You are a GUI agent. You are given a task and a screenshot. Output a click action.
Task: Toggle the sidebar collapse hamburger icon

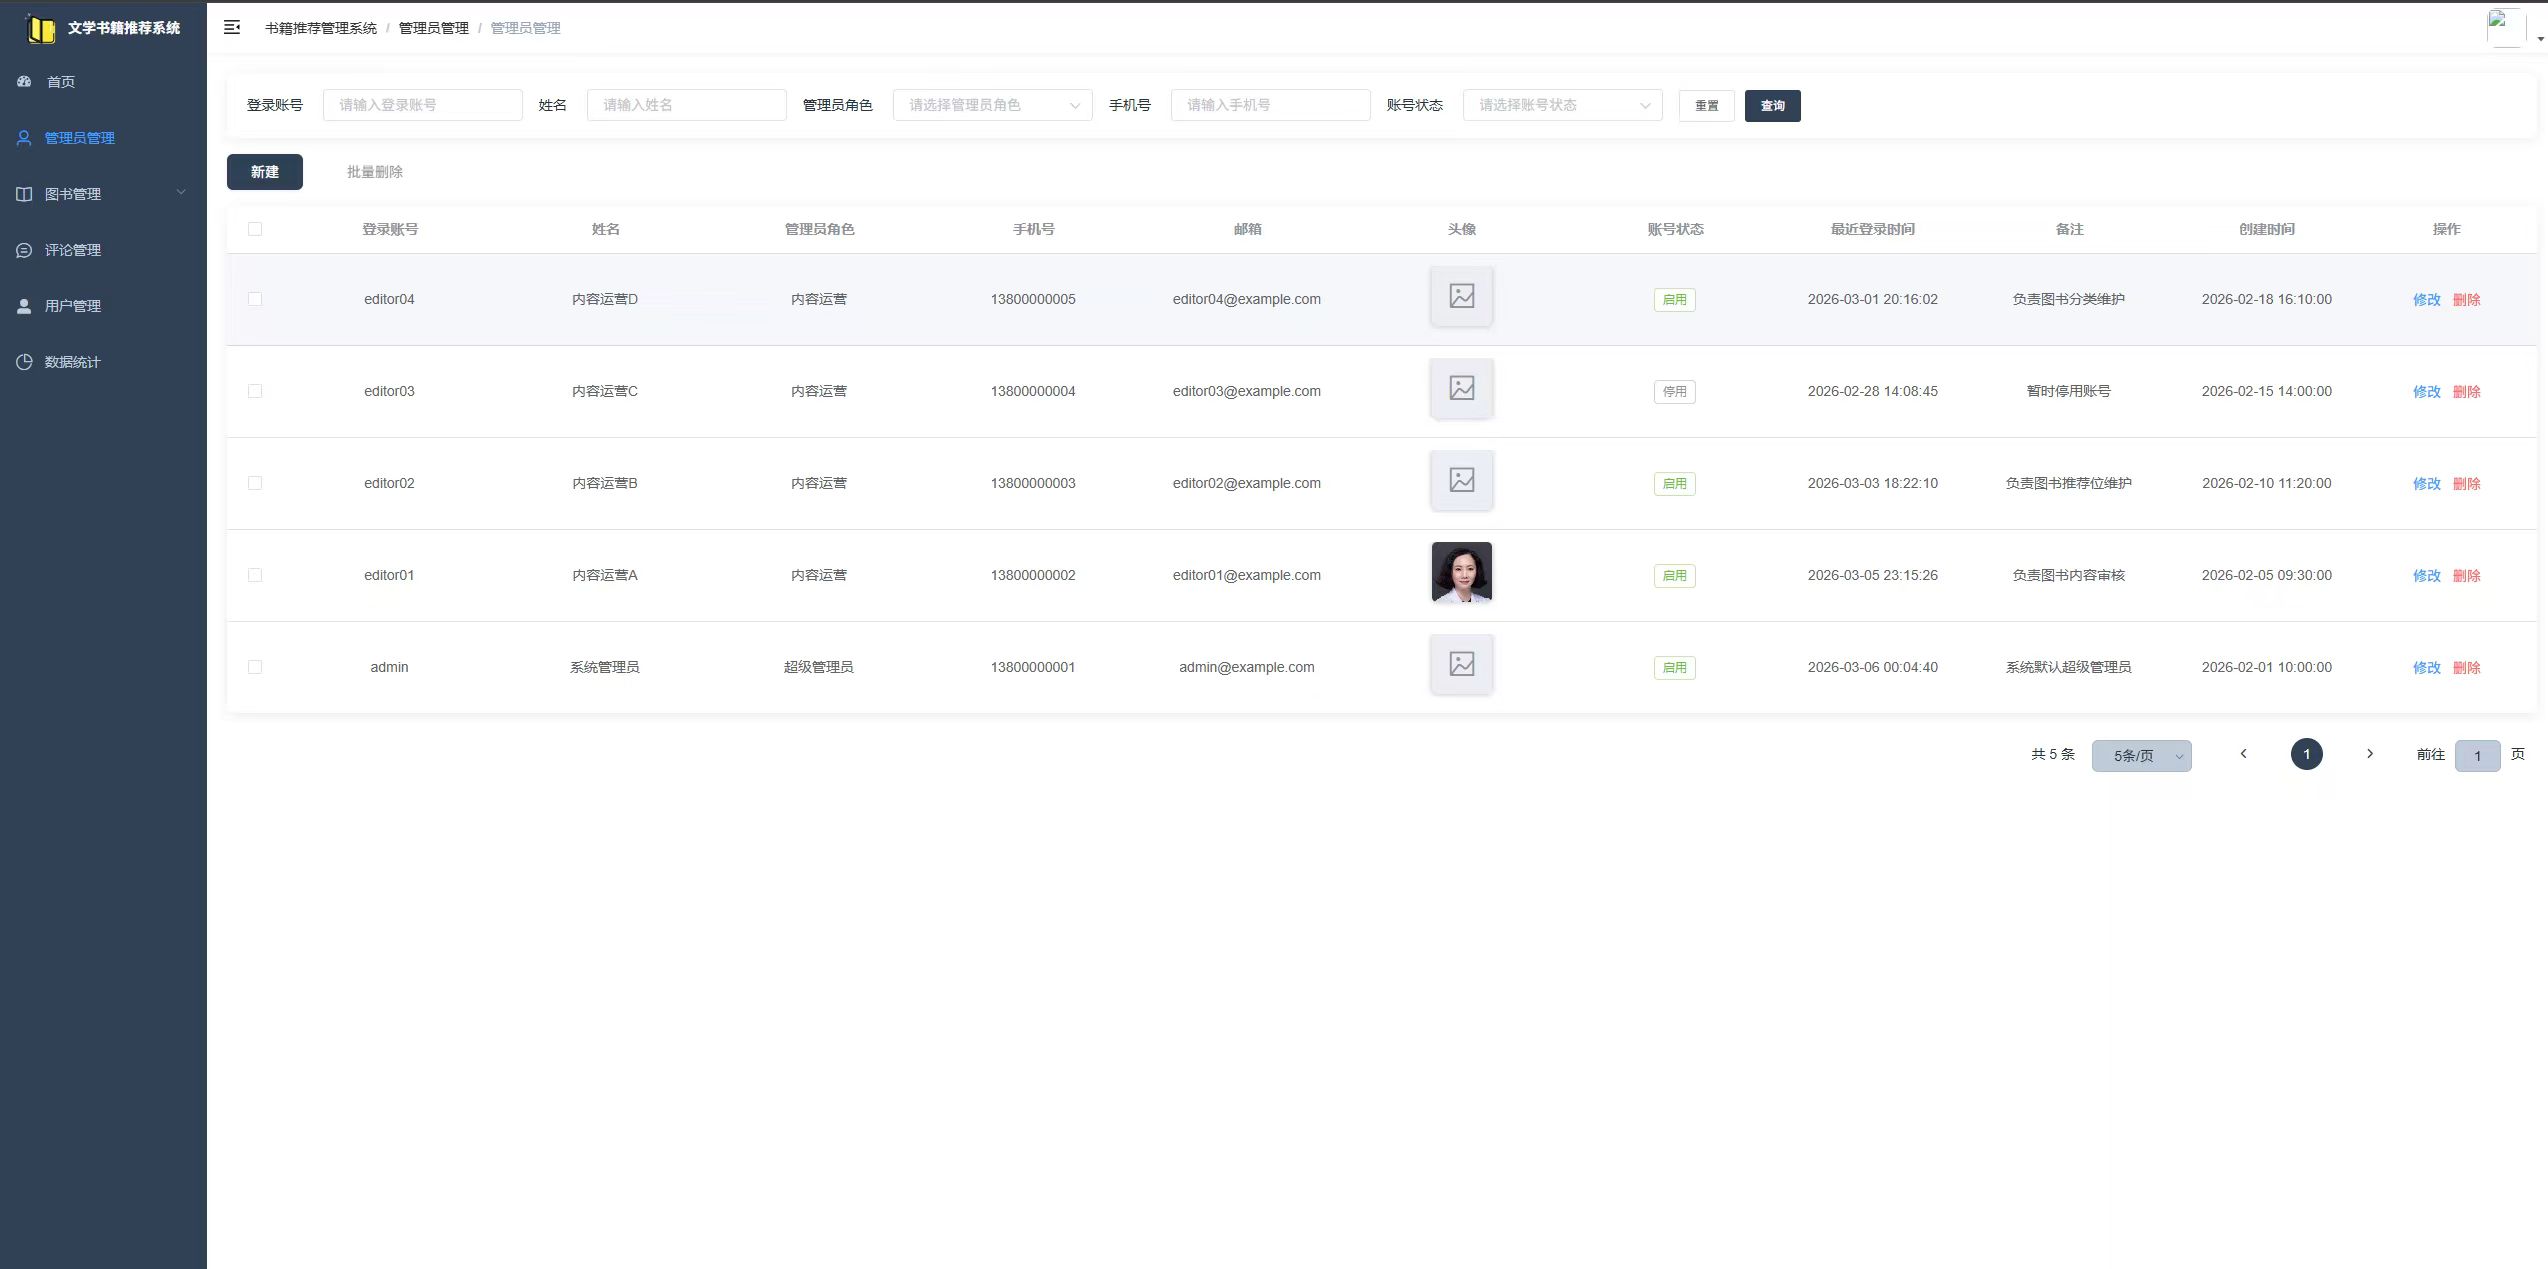point(232,28)
